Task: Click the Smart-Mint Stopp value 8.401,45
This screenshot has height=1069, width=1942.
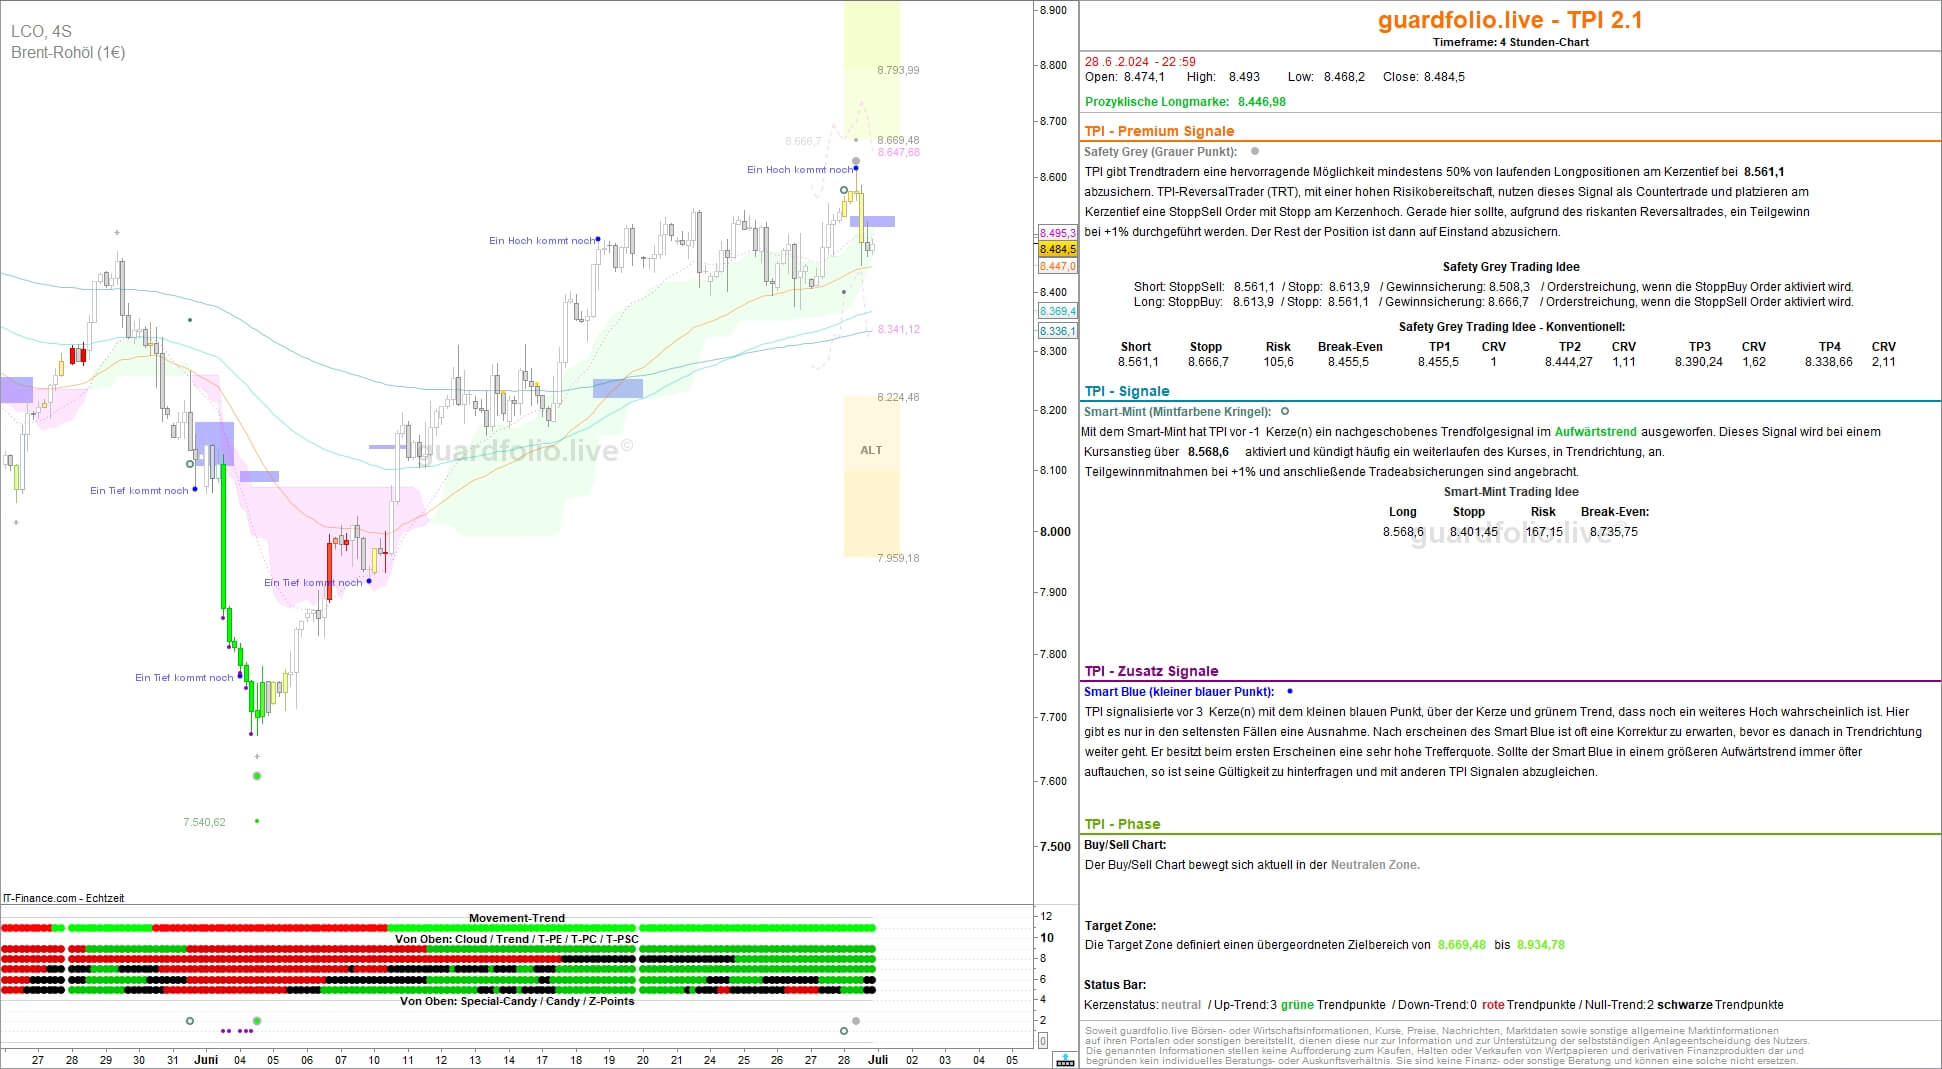Action: pos(1474,532)
